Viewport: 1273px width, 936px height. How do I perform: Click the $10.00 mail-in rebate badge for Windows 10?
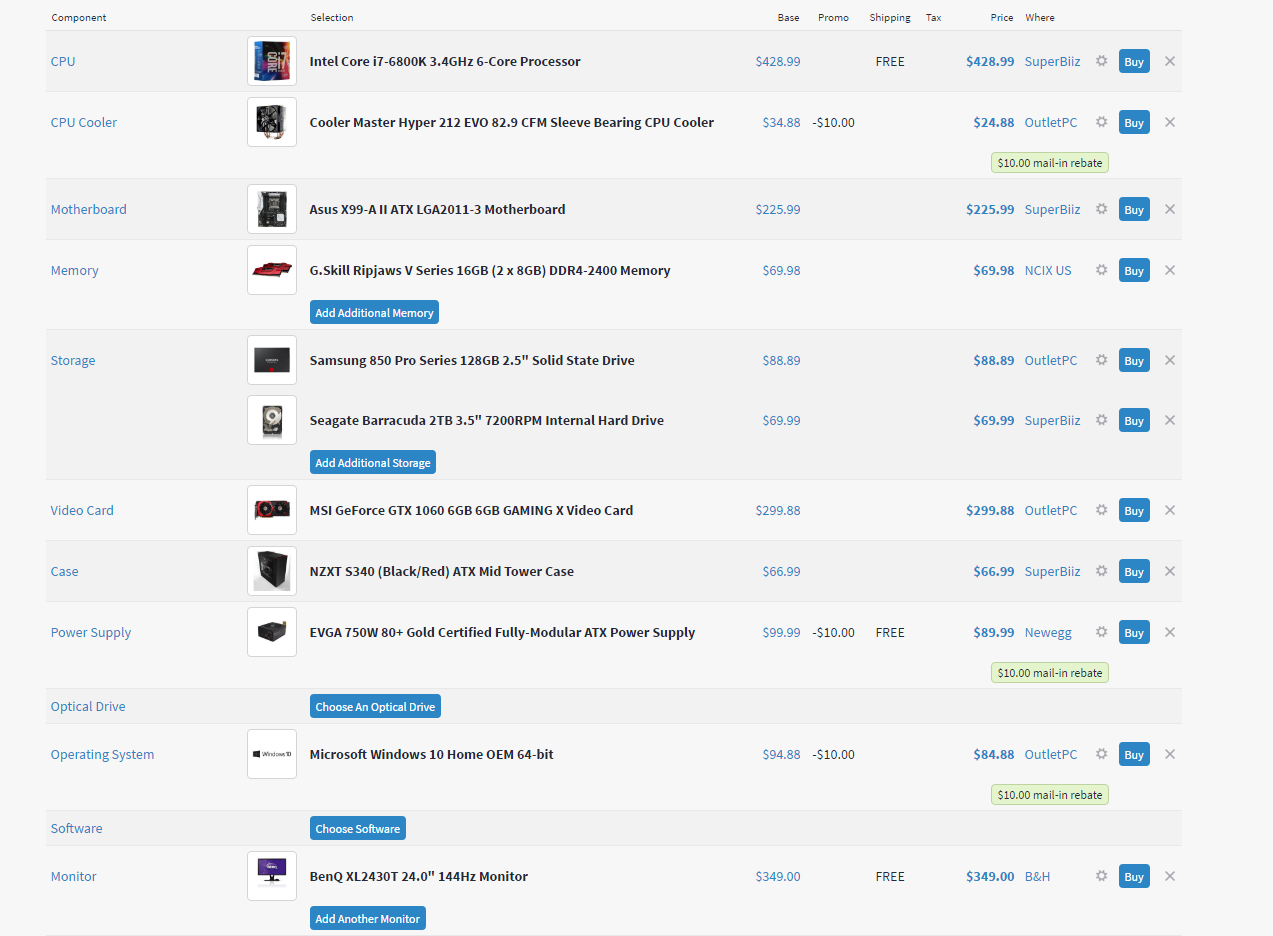(x=1050, y=794)
